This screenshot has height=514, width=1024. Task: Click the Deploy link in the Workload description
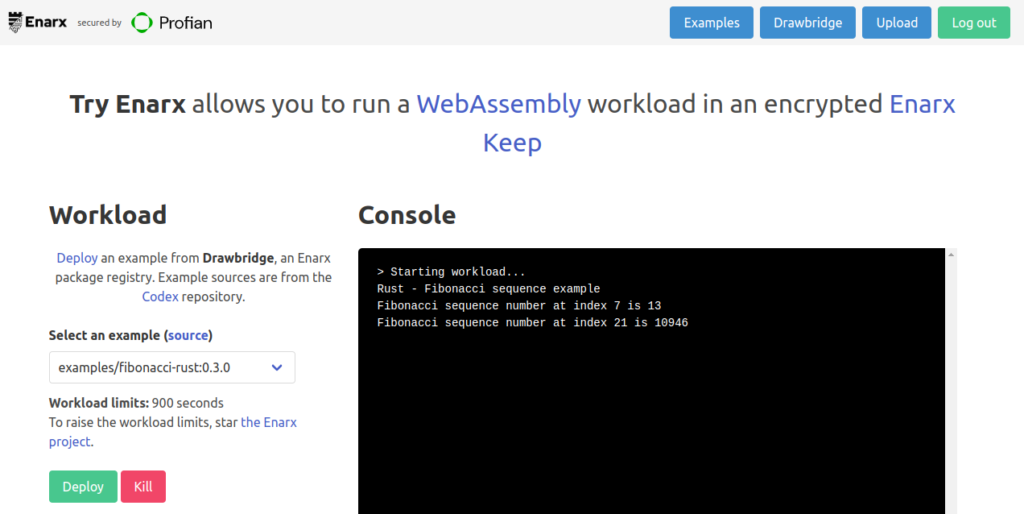[x=77, y=258]
